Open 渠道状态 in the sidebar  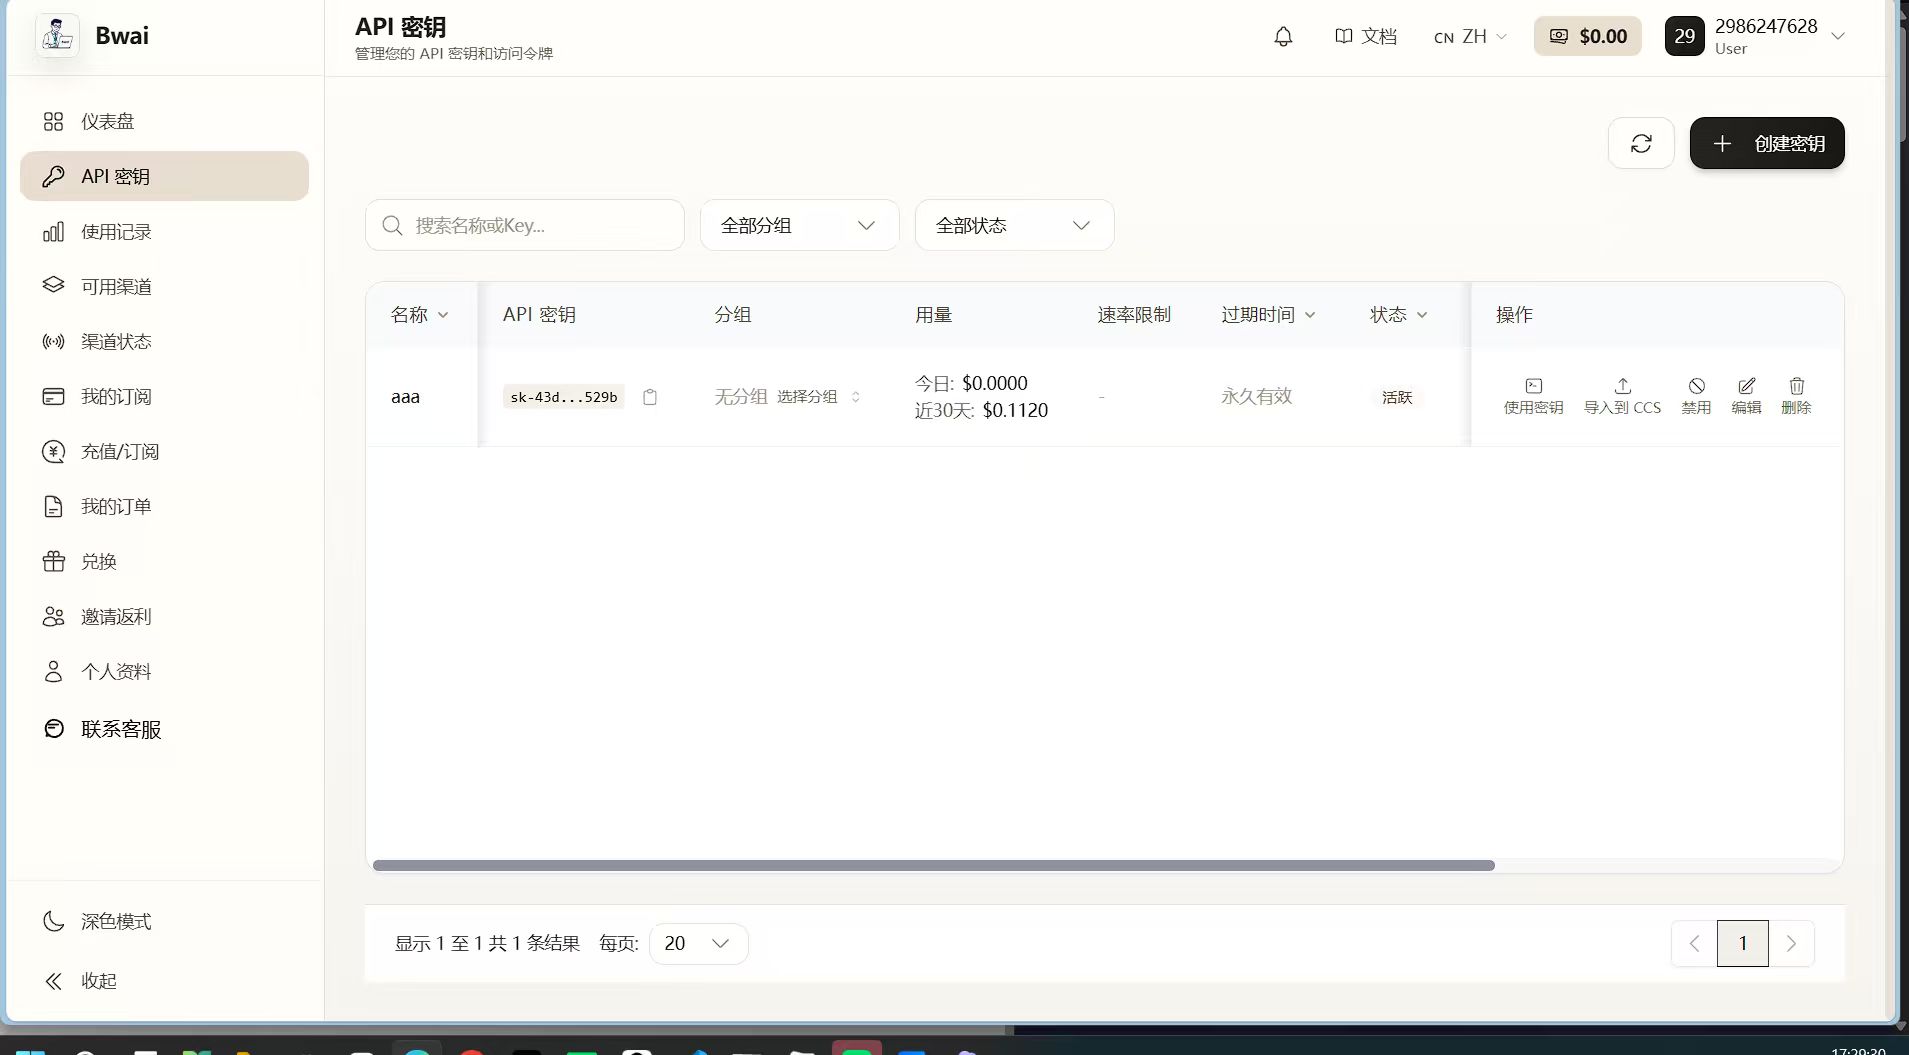(164, 342)
